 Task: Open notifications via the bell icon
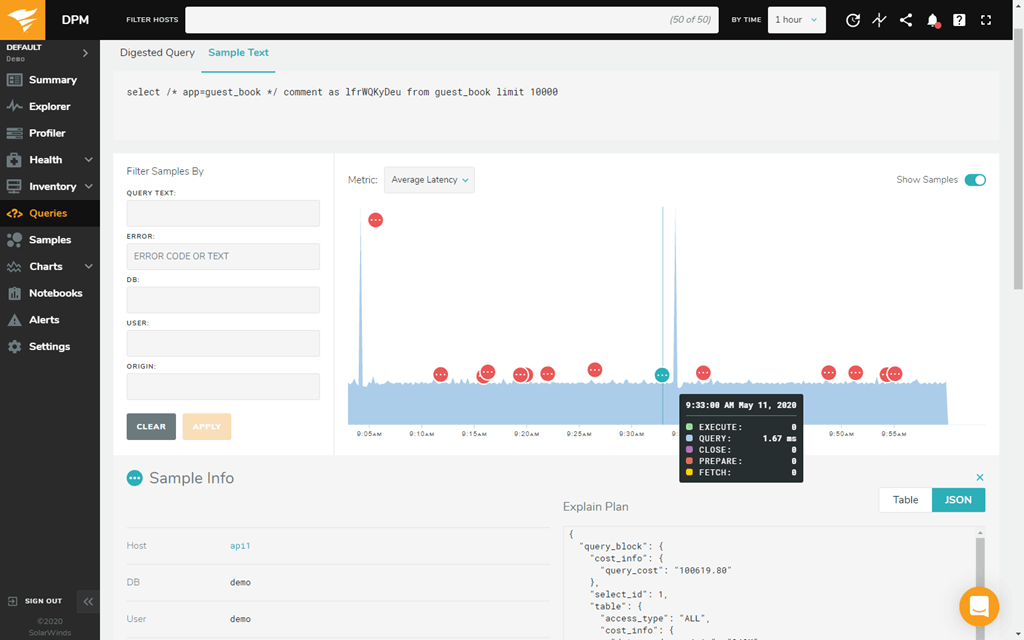click(x=931, y=20)
